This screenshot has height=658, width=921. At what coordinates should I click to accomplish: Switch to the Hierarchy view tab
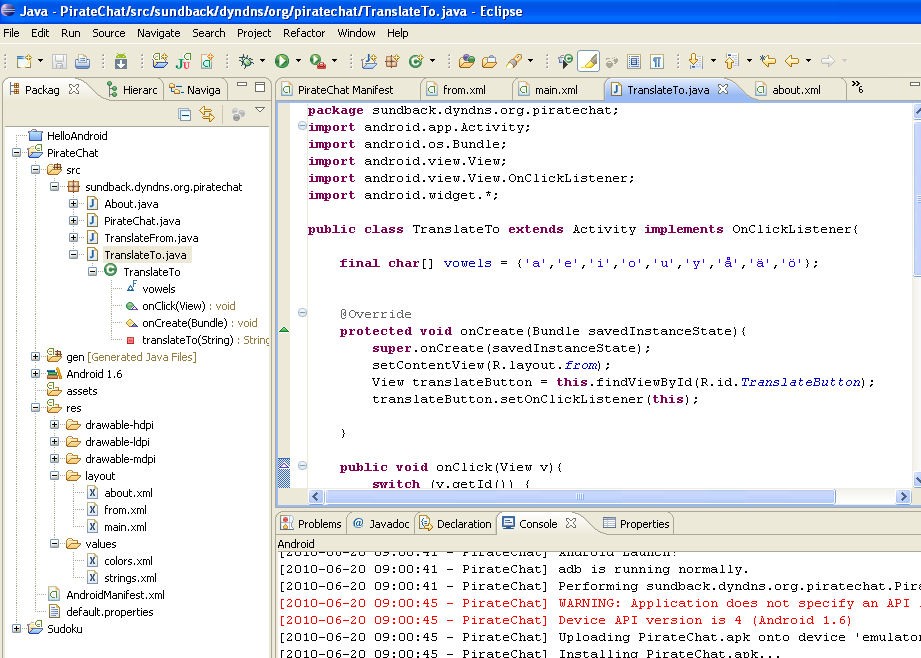click(x=132, y=90)
